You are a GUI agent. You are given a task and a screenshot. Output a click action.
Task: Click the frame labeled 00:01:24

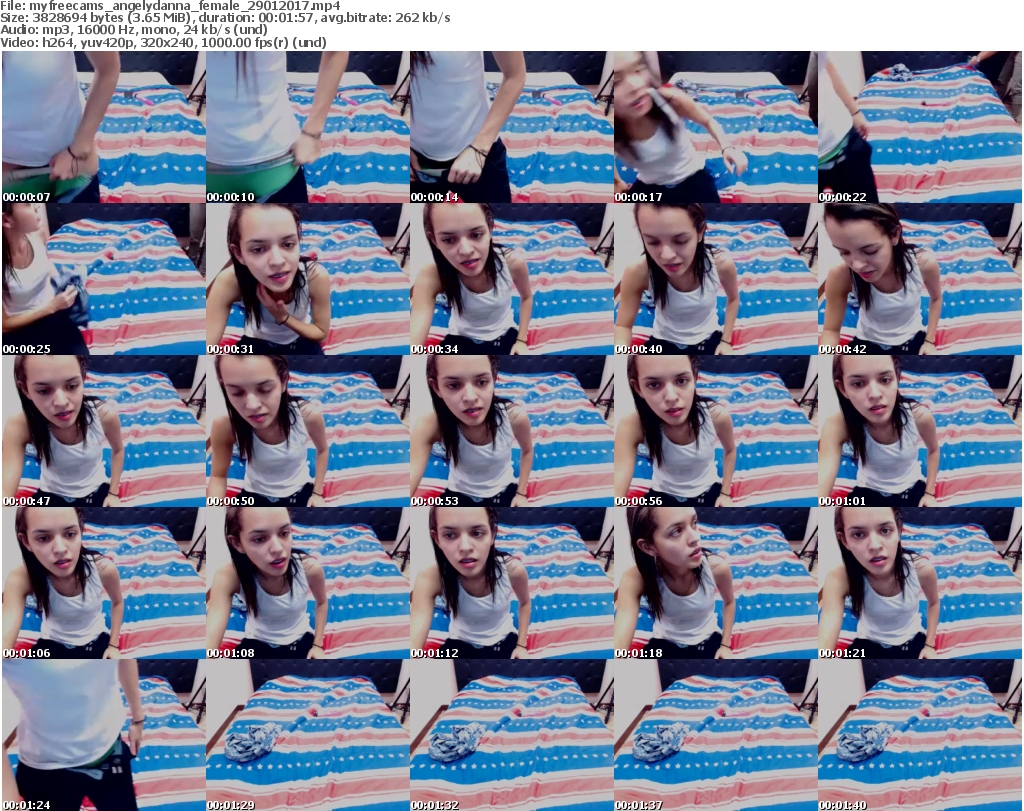(103, 735)
